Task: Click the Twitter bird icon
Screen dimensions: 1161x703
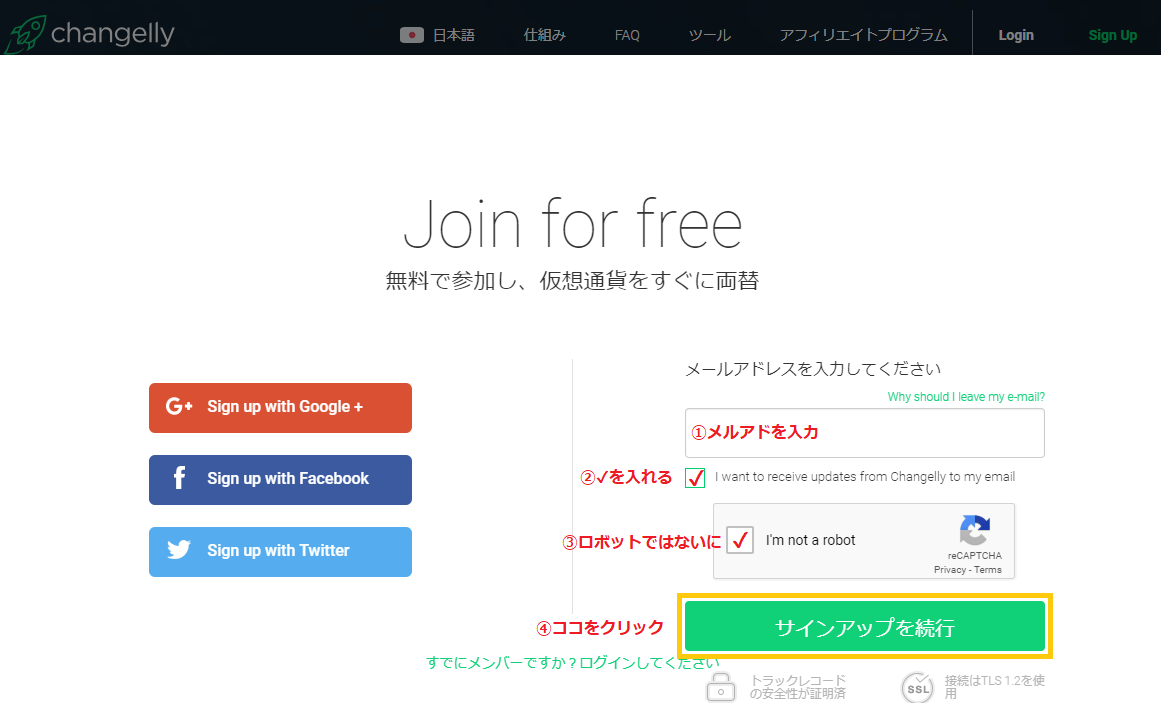Action: pos(179,550)
